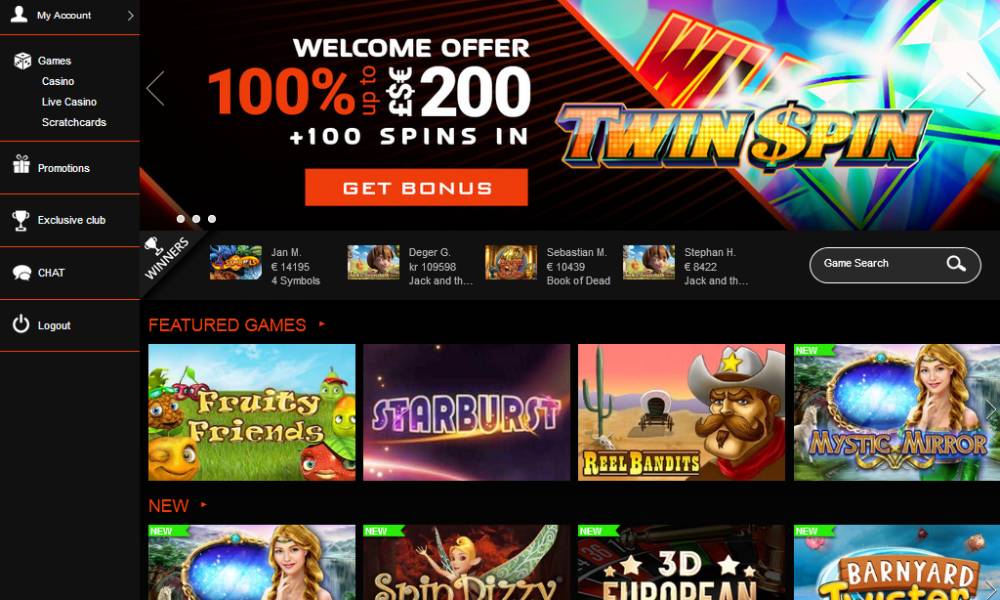The image size is (1000, 600).
Task: Open the NEW games section link
Action: [x=168, y=506]
